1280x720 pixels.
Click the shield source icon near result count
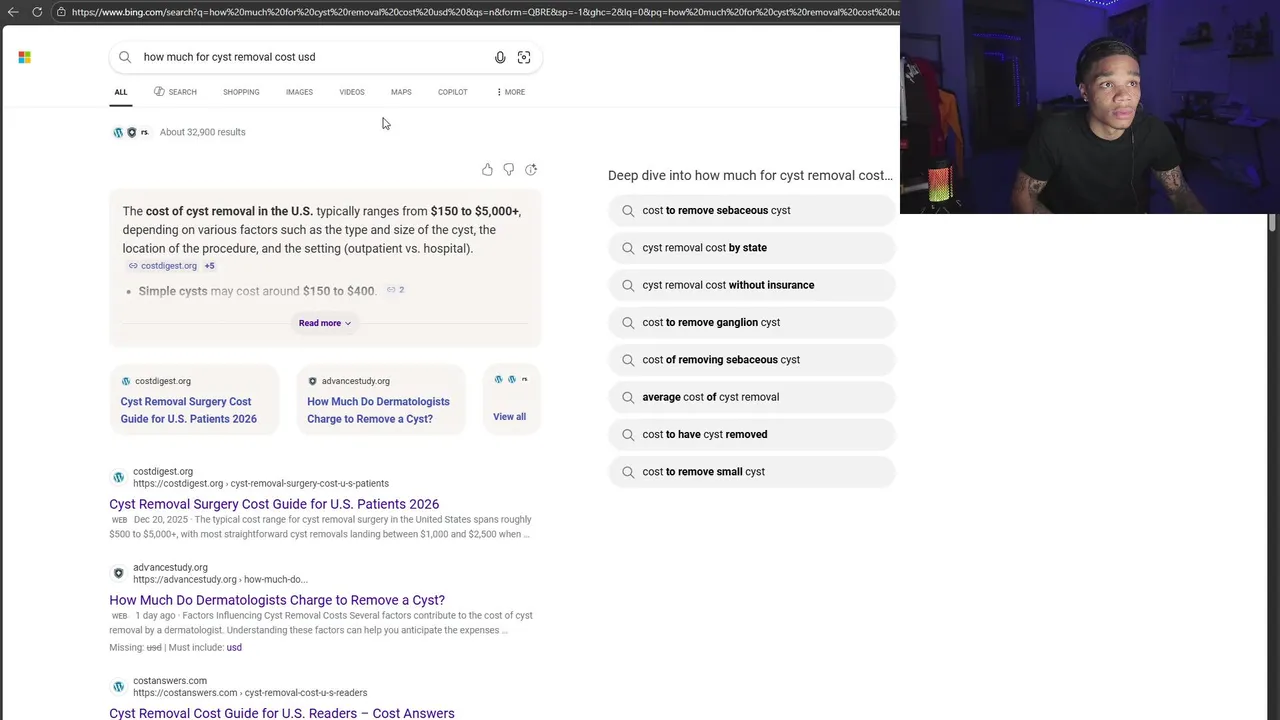point(131,132)
